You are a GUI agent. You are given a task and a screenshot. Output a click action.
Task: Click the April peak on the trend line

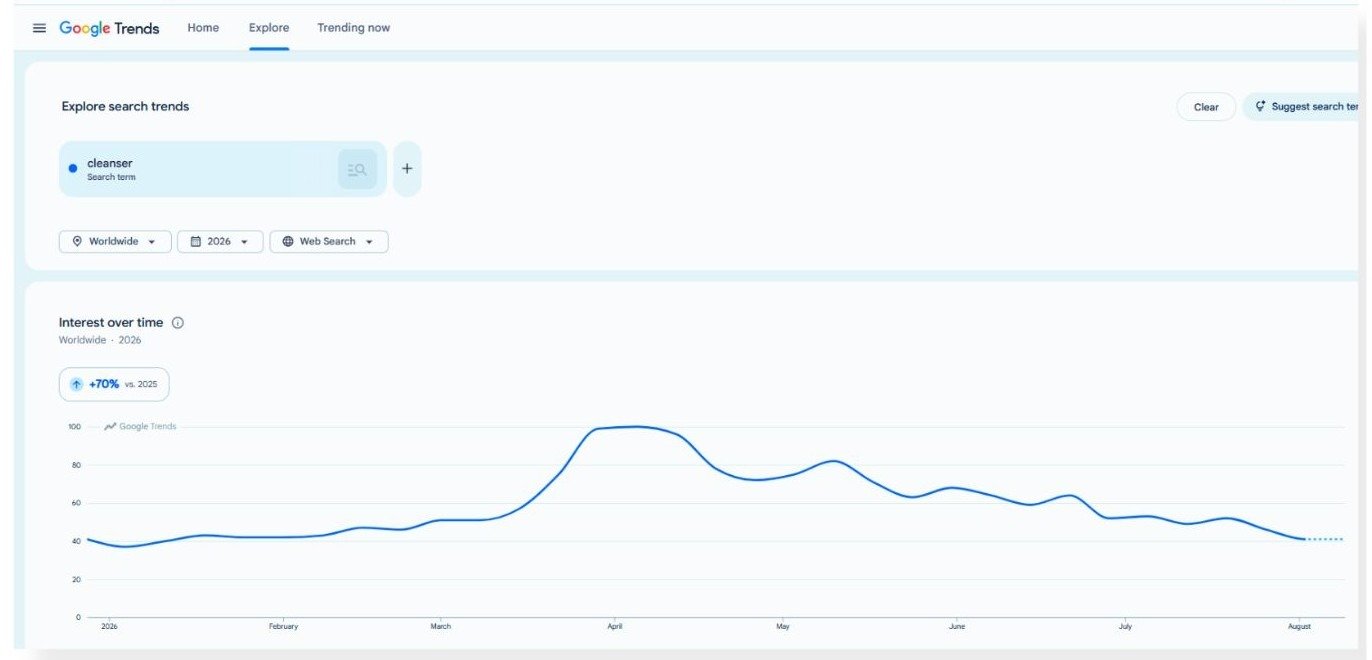[x=636, y=427]
